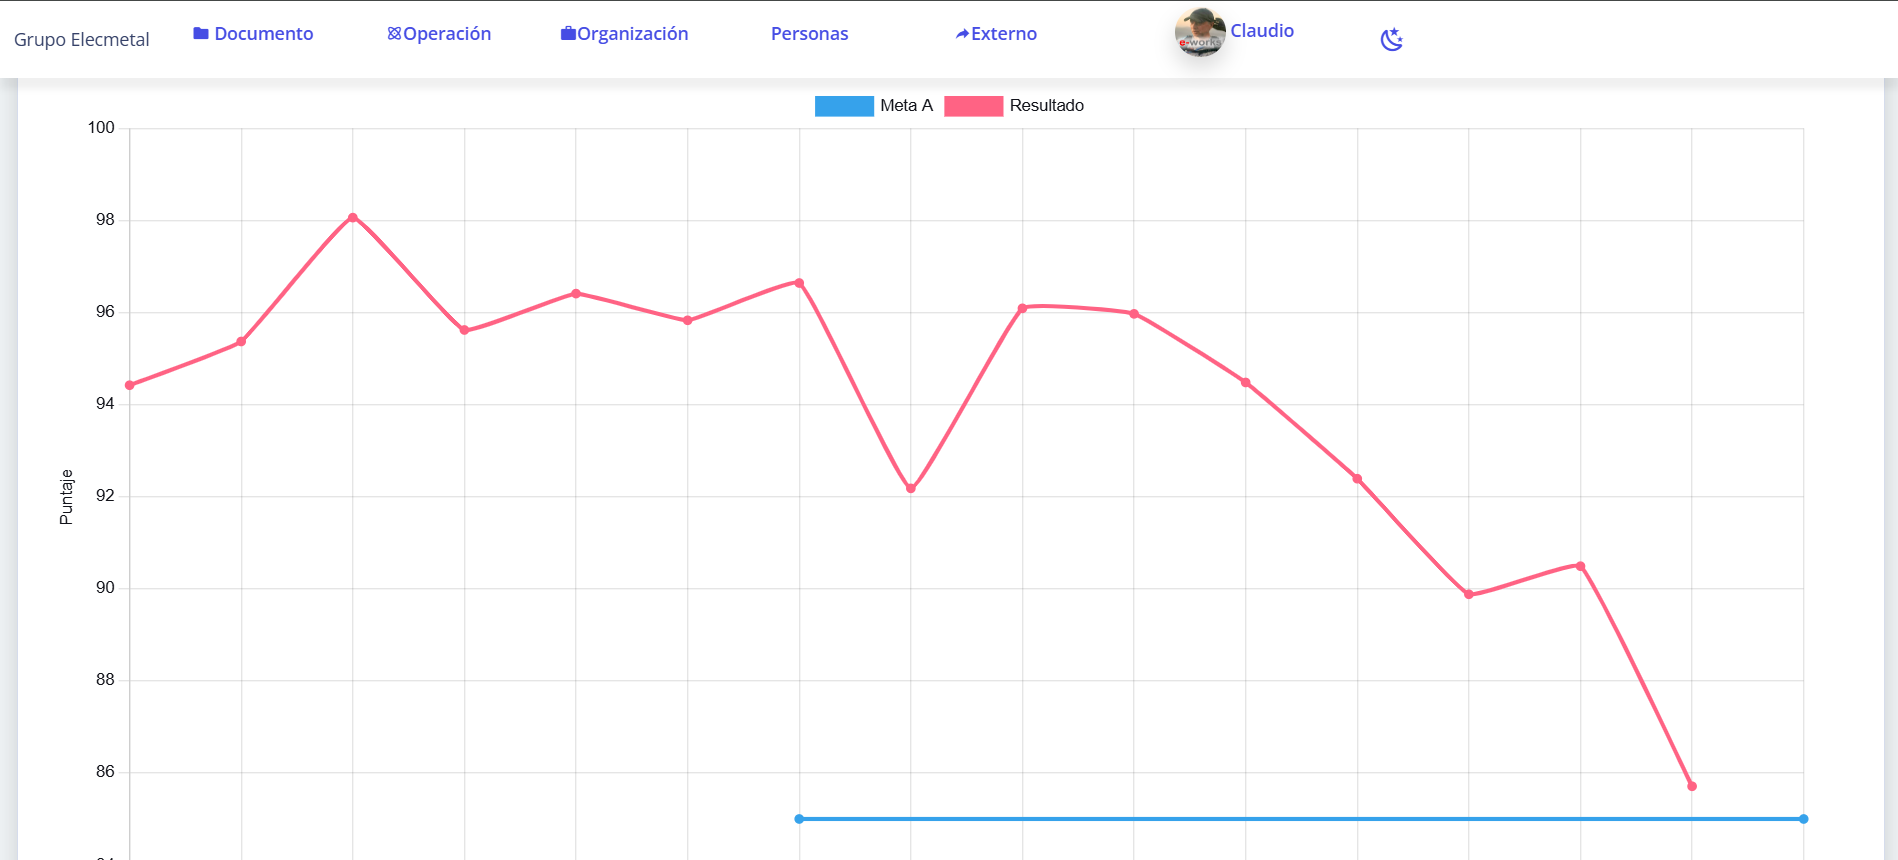The height and width of the screenshot is (860, 1898).
Task: Click the Operación menu icon
Action: [x=394, y=33]
